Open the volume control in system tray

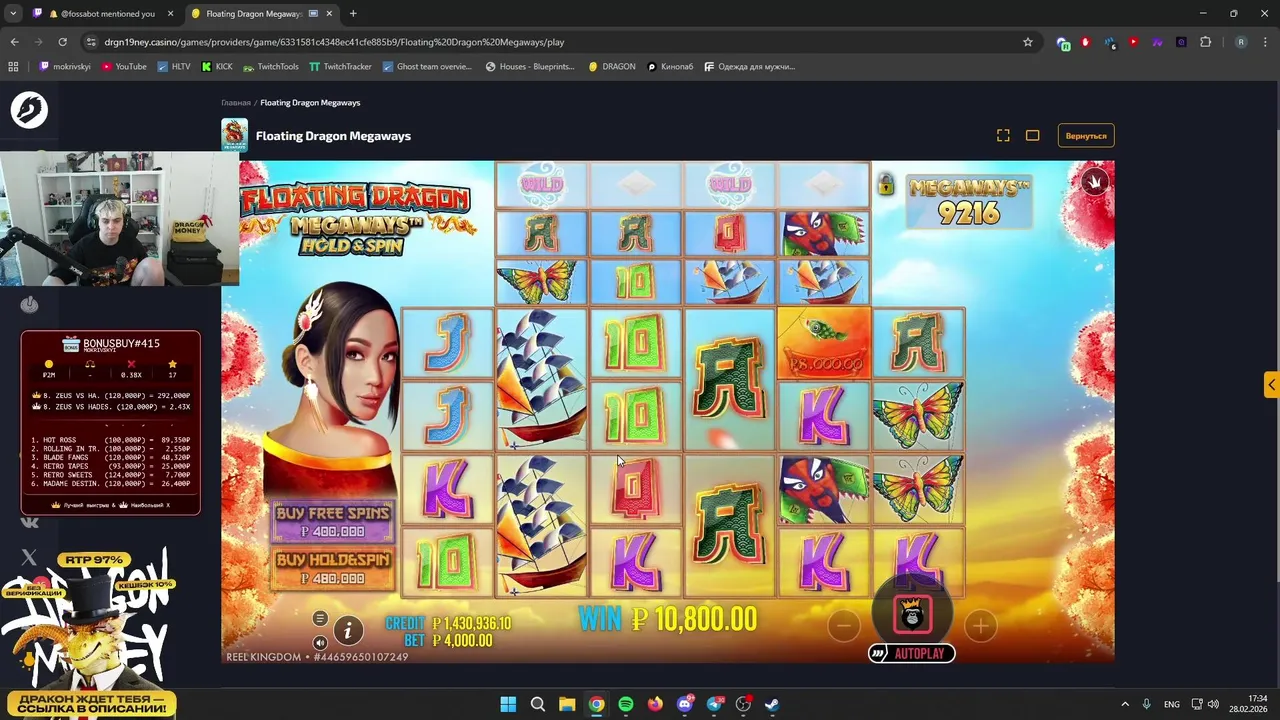1214,704
